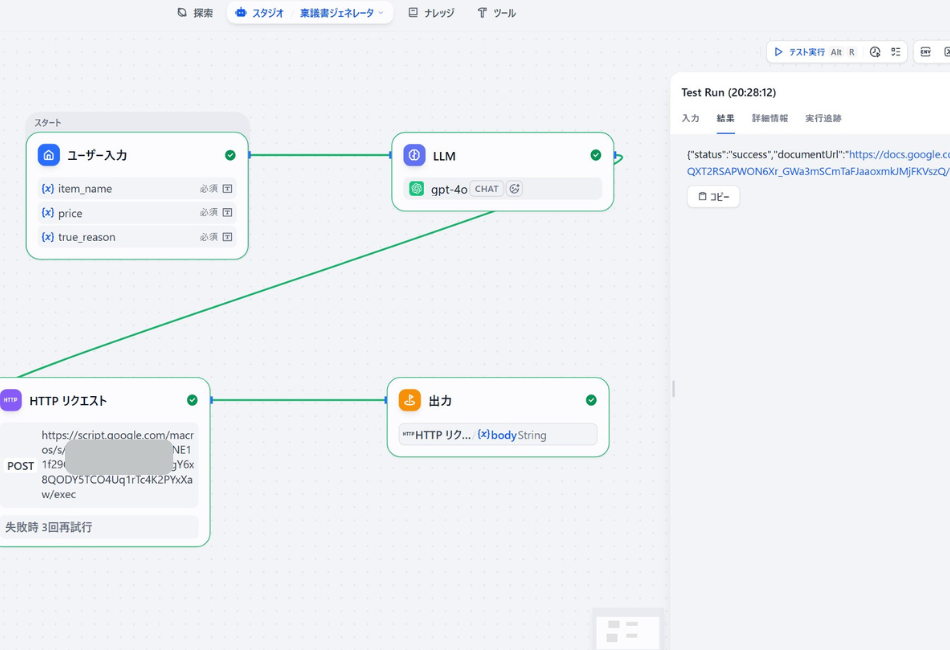The image size is (950, 650).
Task: Click success indicator on HTTP リクエスト node
Action: tap(191, 399)
